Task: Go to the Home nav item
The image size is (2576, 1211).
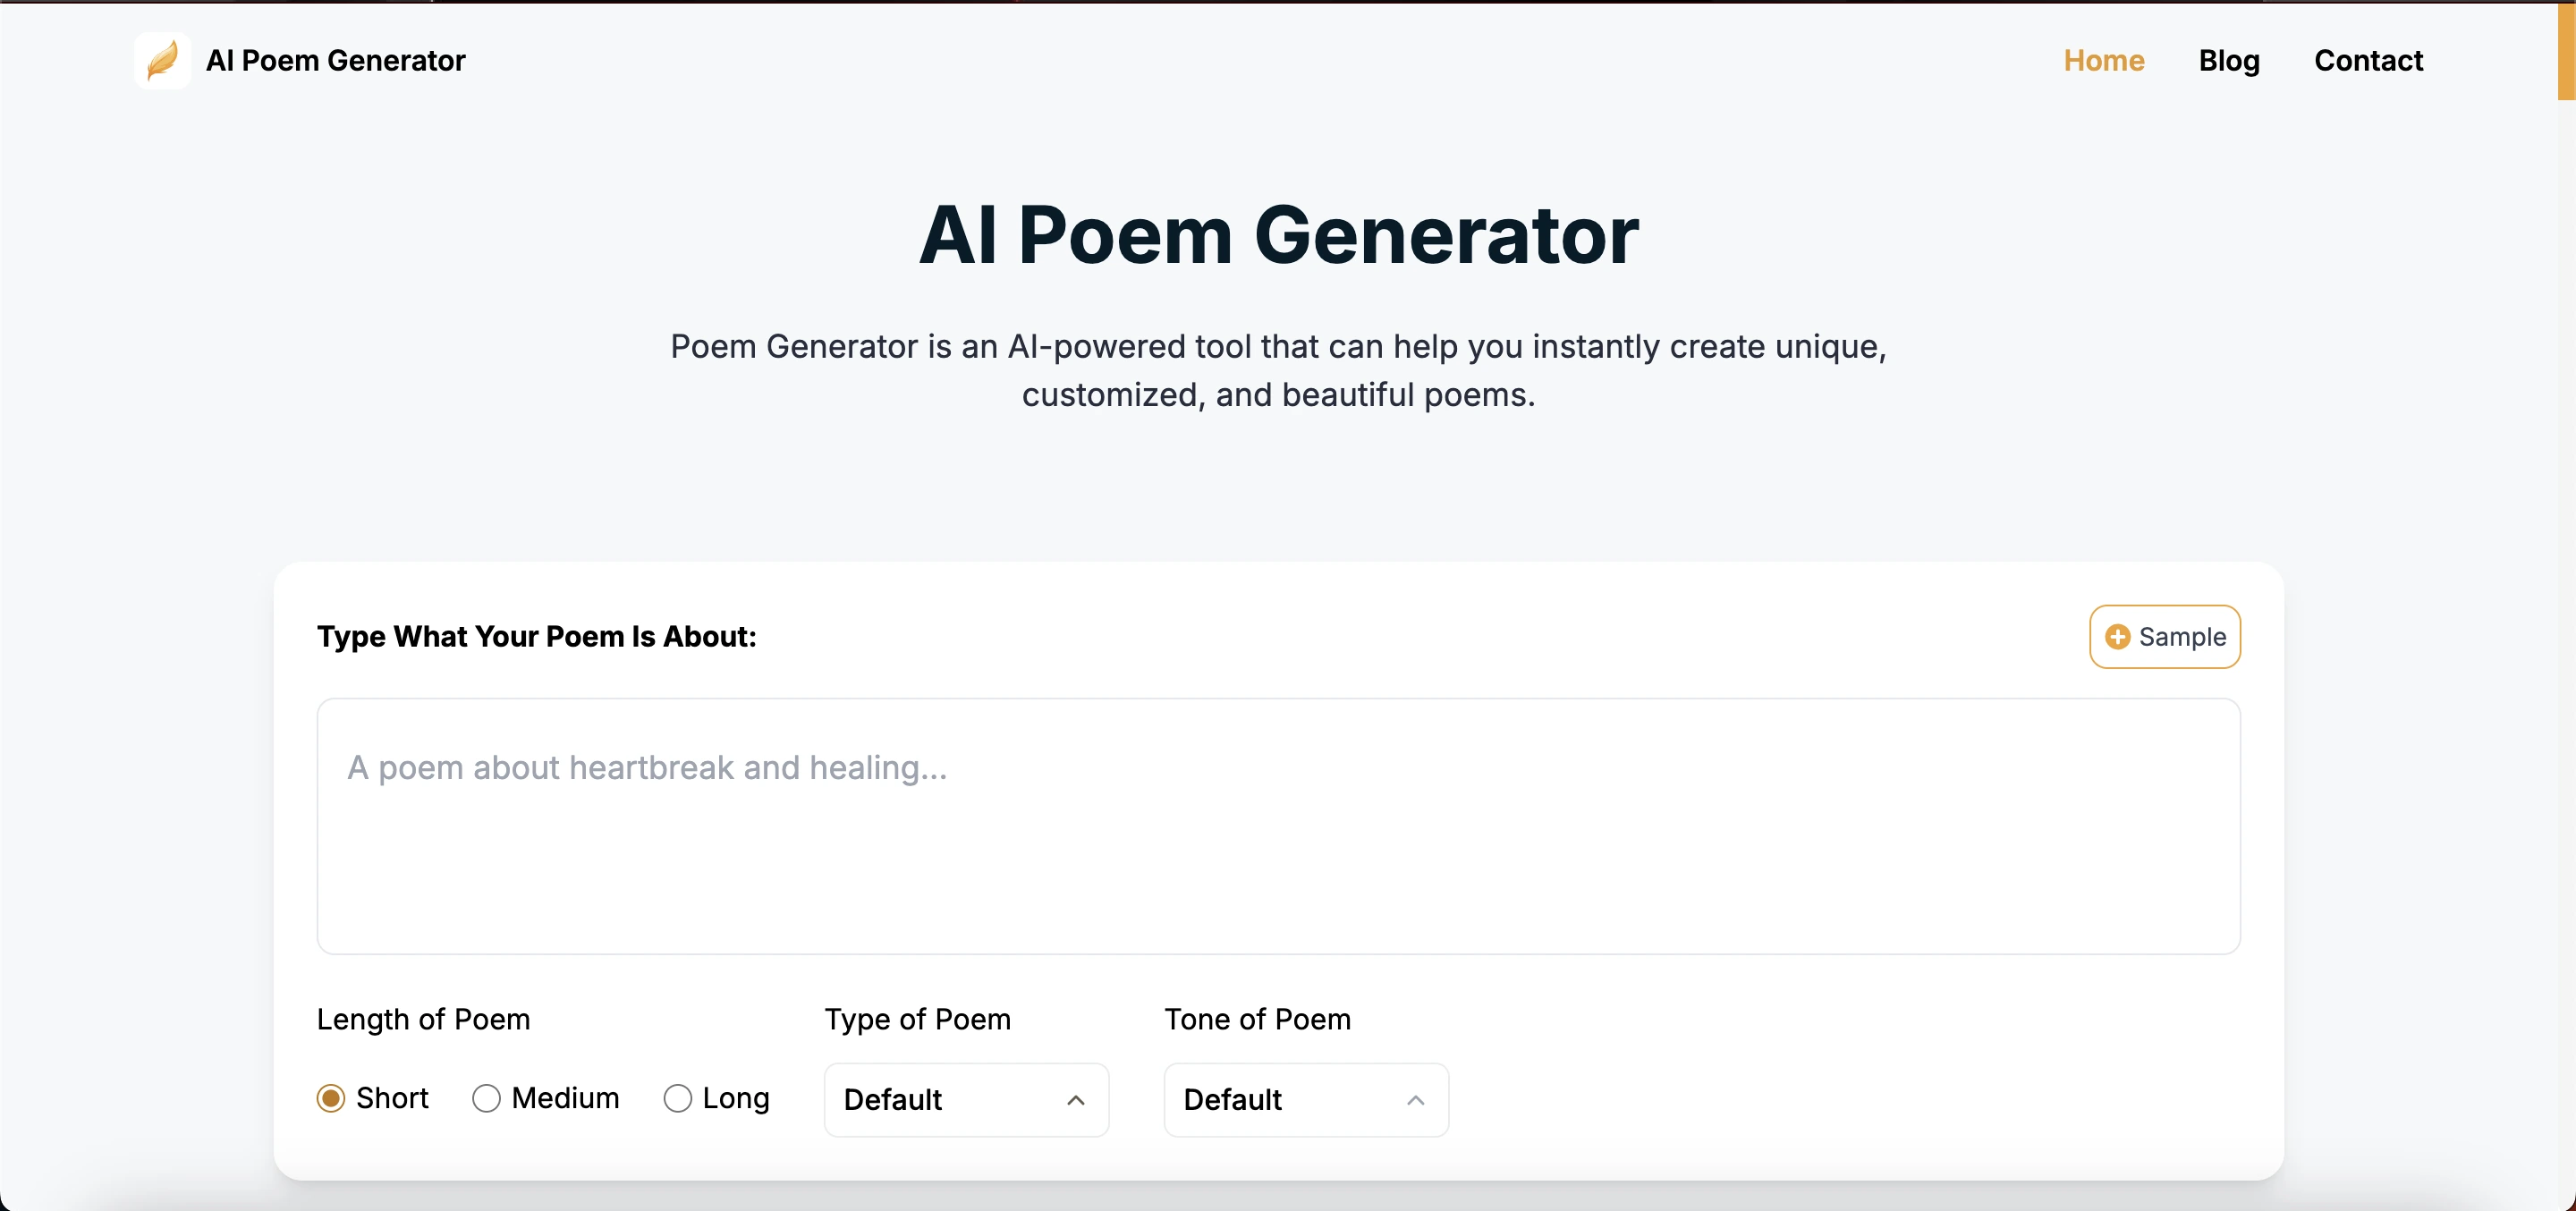Action: [2103, 60]
